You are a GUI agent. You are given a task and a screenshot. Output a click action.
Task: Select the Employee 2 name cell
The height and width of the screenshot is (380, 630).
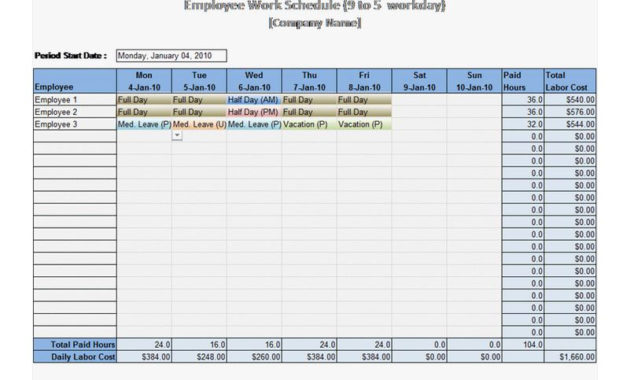(75, 112)
